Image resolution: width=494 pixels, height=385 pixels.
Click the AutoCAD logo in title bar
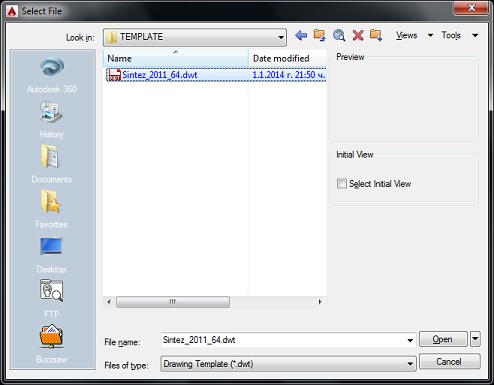click(x=12, y=11)
